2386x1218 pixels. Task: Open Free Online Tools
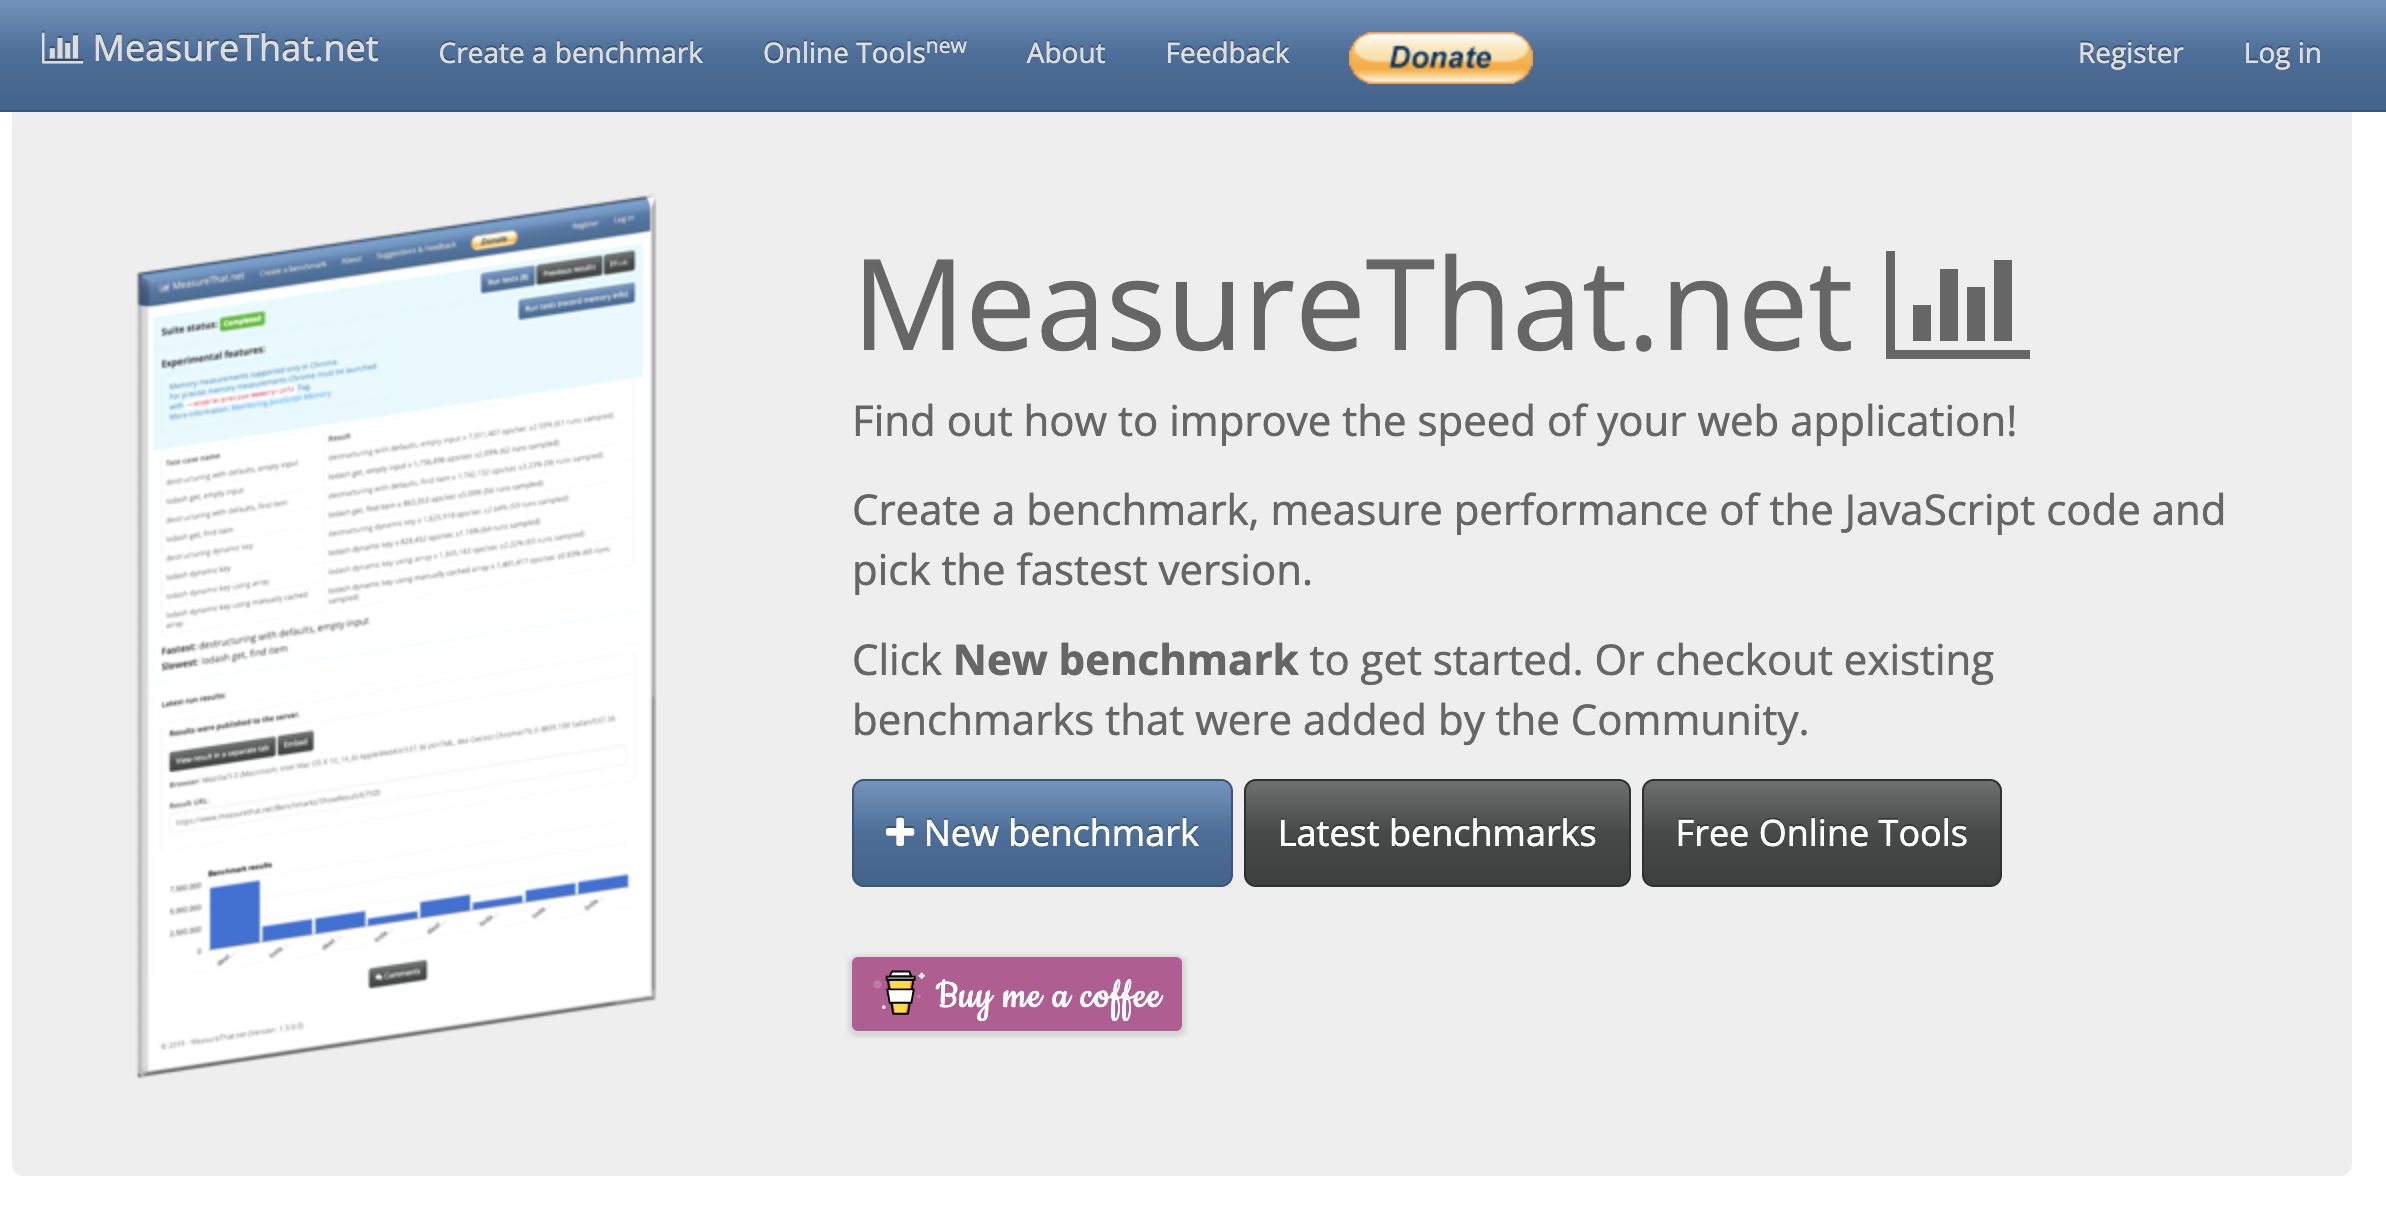(x=1820, y=832)
